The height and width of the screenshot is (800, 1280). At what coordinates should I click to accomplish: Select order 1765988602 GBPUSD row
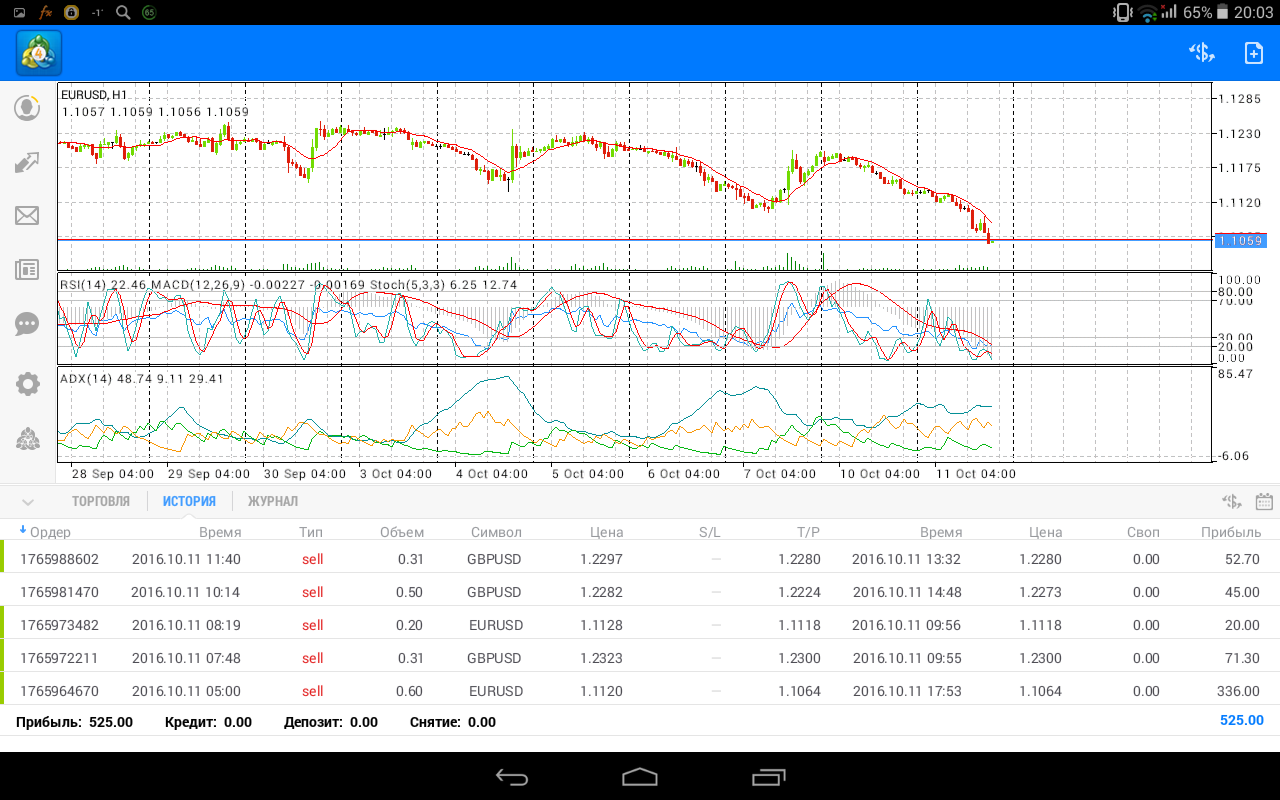pos(640,559)
